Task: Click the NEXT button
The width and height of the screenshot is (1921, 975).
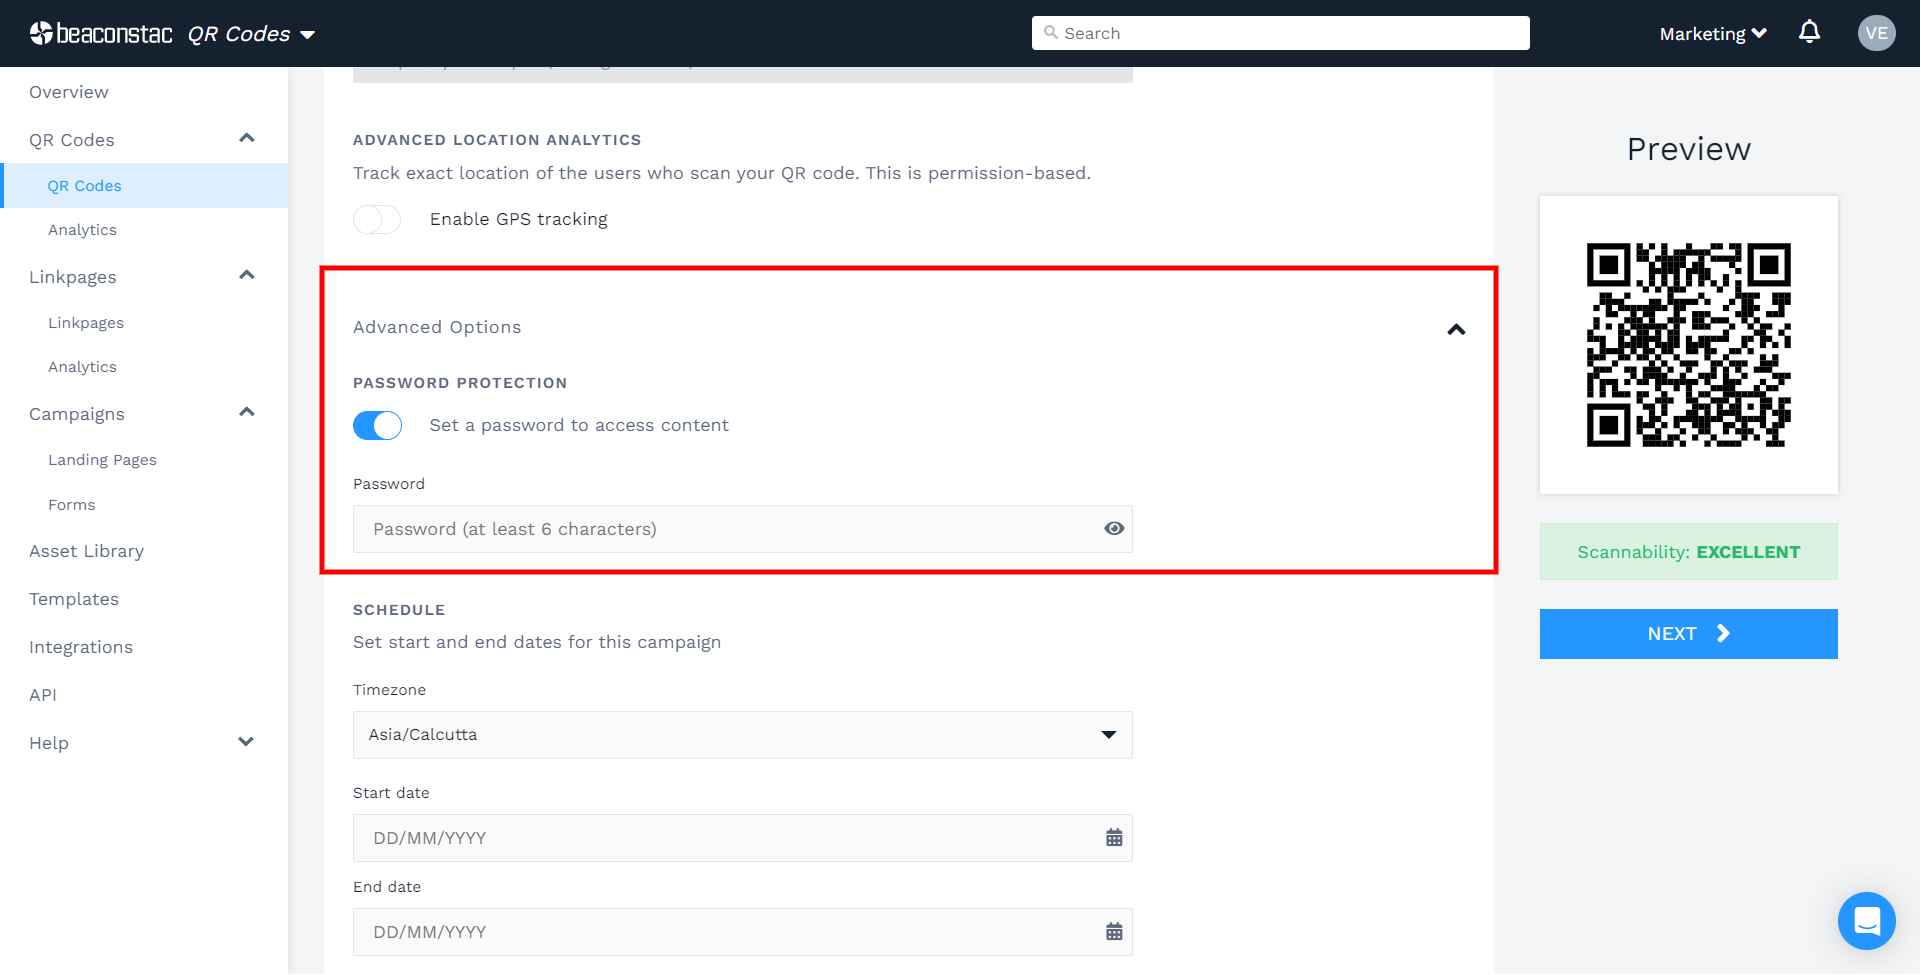Action: [1688, 634]
